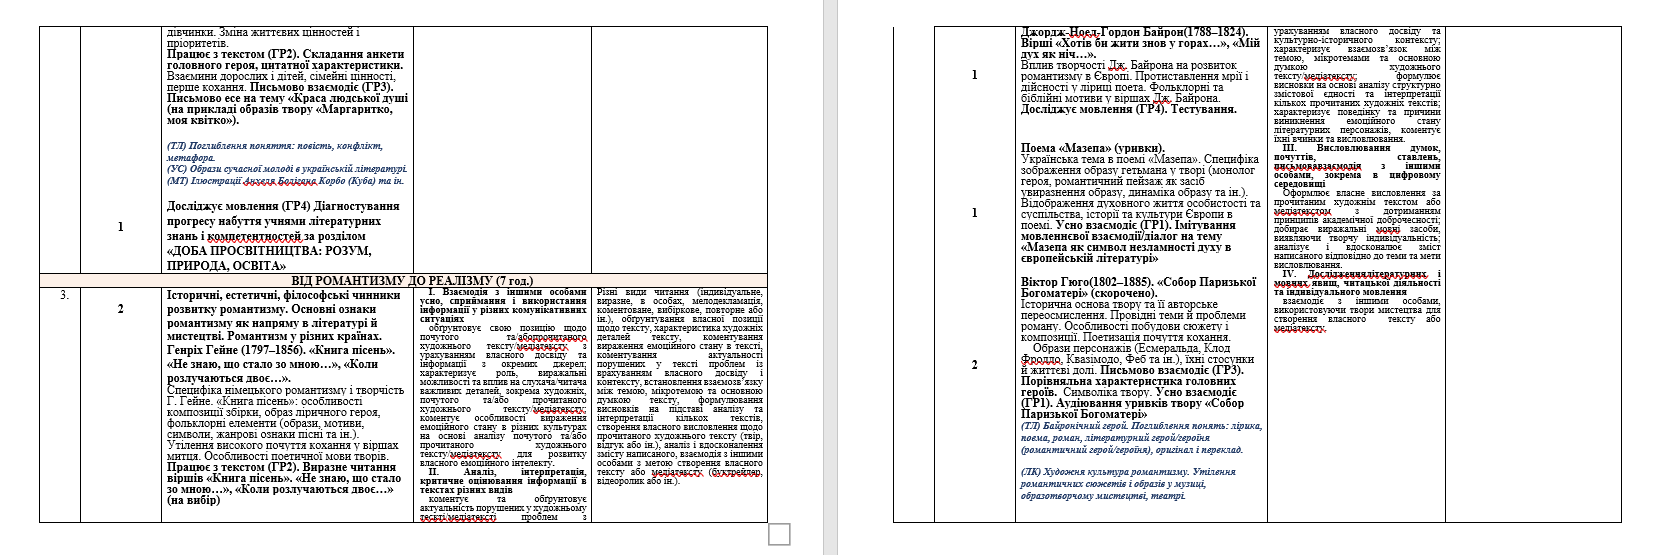The image size is (1658, 555).
Task: Click line "Утілення високого почуття кохання у віршах"
Action: [283, 445]
